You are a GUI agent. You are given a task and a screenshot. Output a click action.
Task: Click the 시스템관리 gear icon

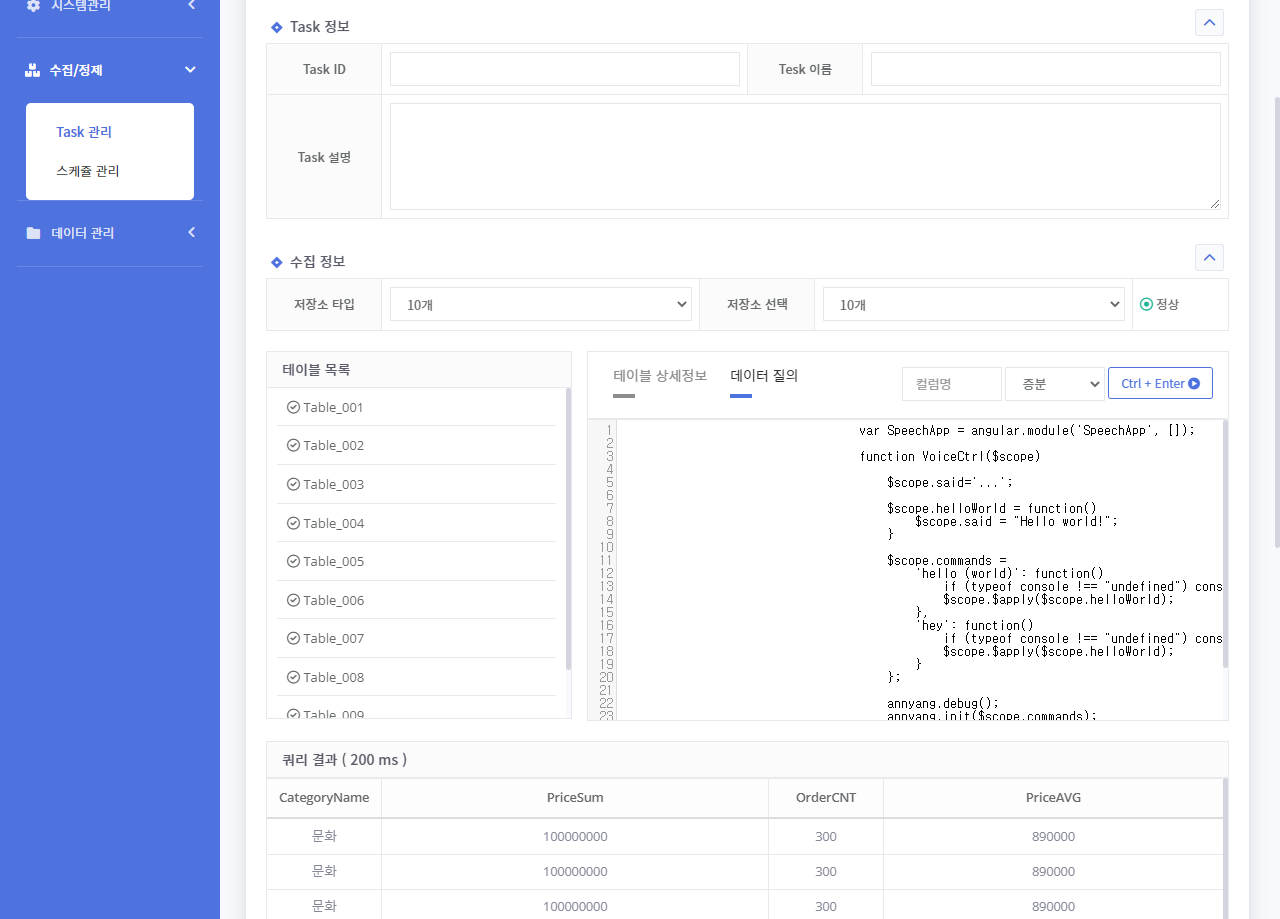[x=33, y=6]
